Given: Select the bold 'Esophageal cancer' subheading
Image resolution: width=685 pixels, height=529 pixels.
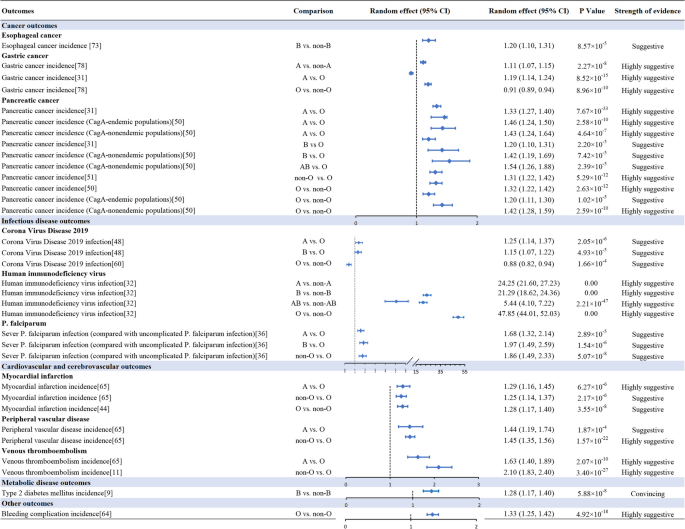Looking at the screenshot, I should click(x=31, y=35).
